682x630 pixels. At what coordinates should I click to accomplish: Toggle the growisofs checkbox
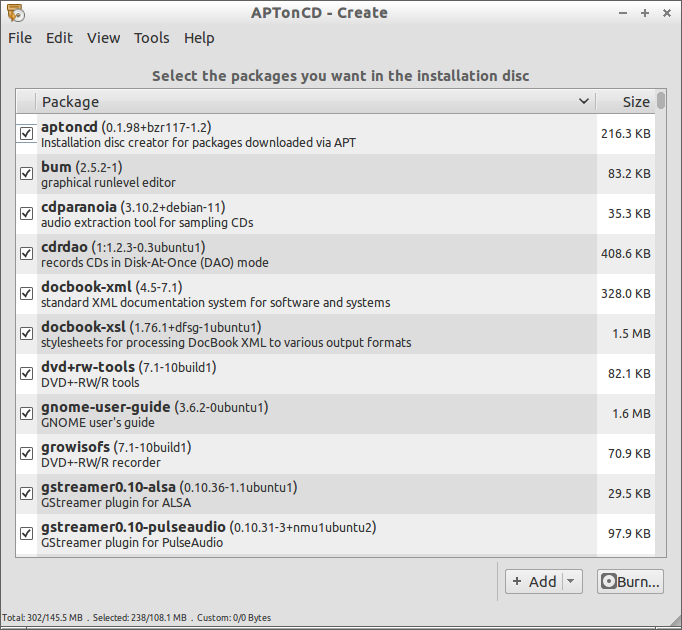pos(27,453)
